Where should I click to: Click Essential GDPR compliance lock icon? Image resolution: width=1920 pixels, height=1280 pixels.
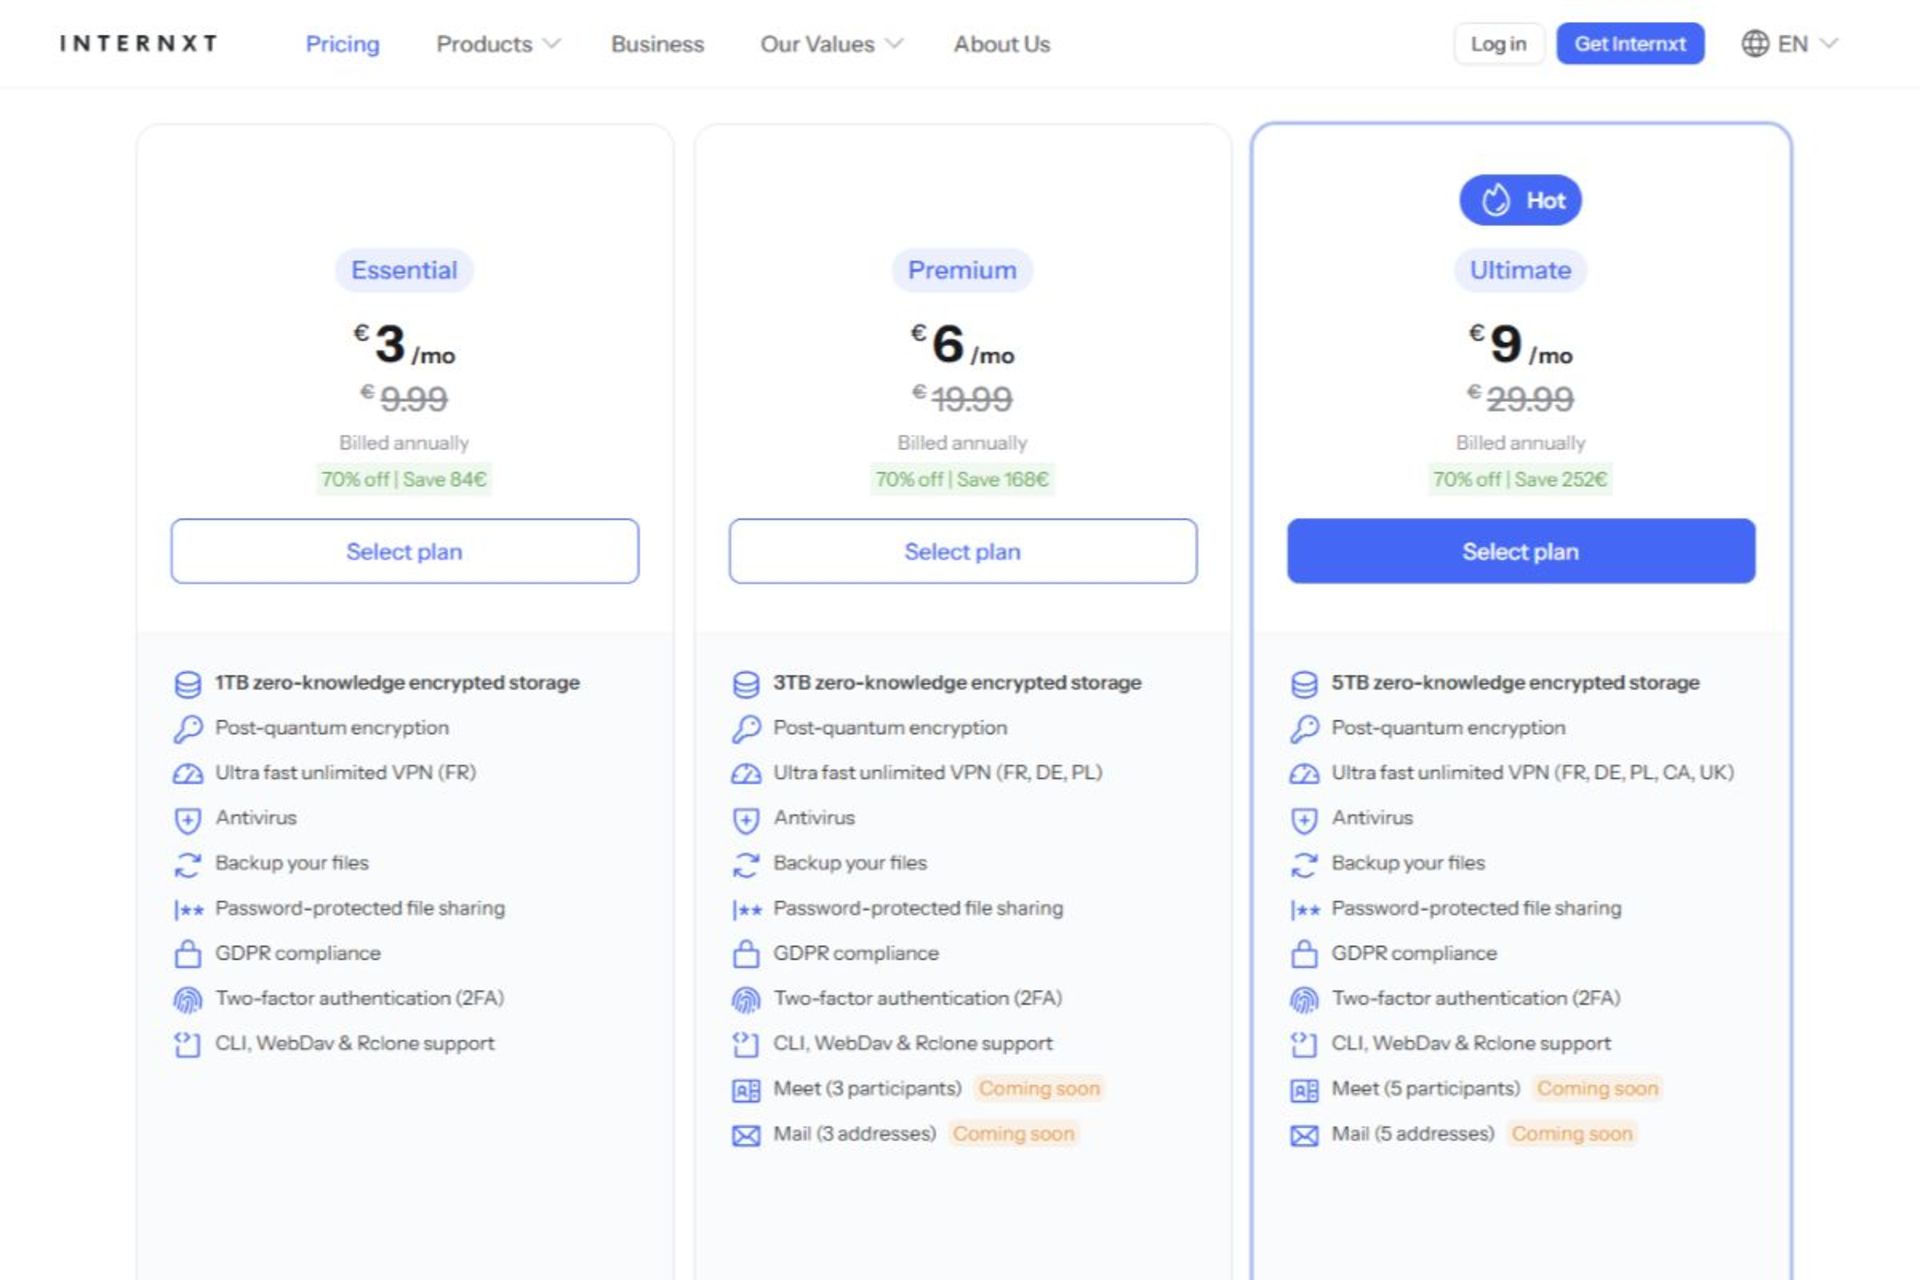tap(188, 954)
